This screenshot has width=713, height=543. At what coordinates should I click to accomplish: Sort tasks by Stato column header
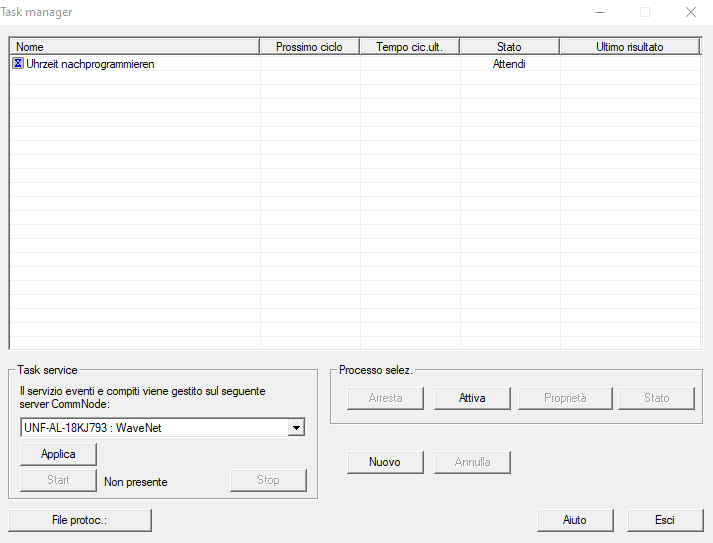click(509, 46)
